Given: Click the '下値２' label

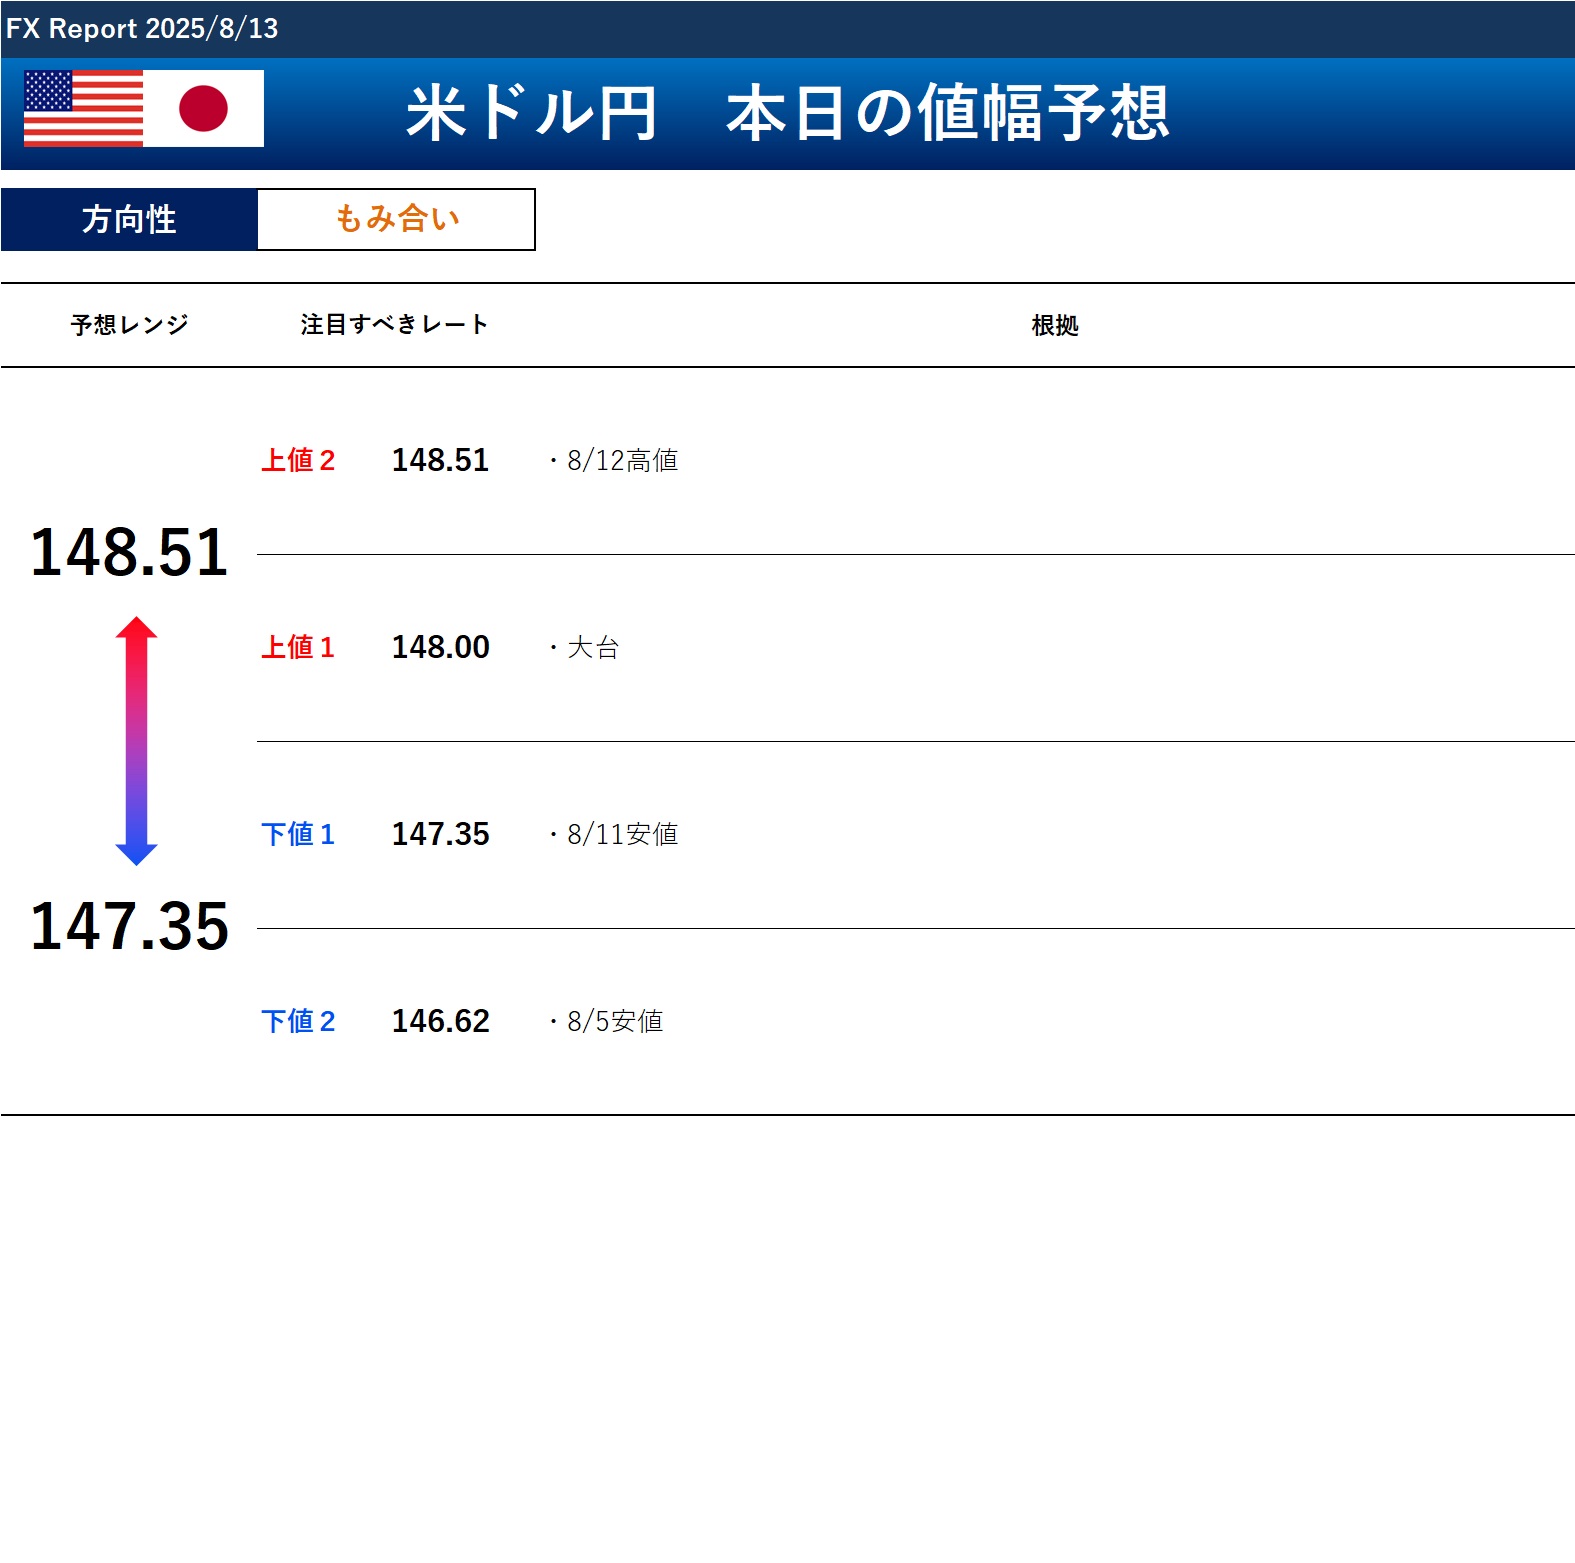Looking at the screenshot, I should point(298,1021).
